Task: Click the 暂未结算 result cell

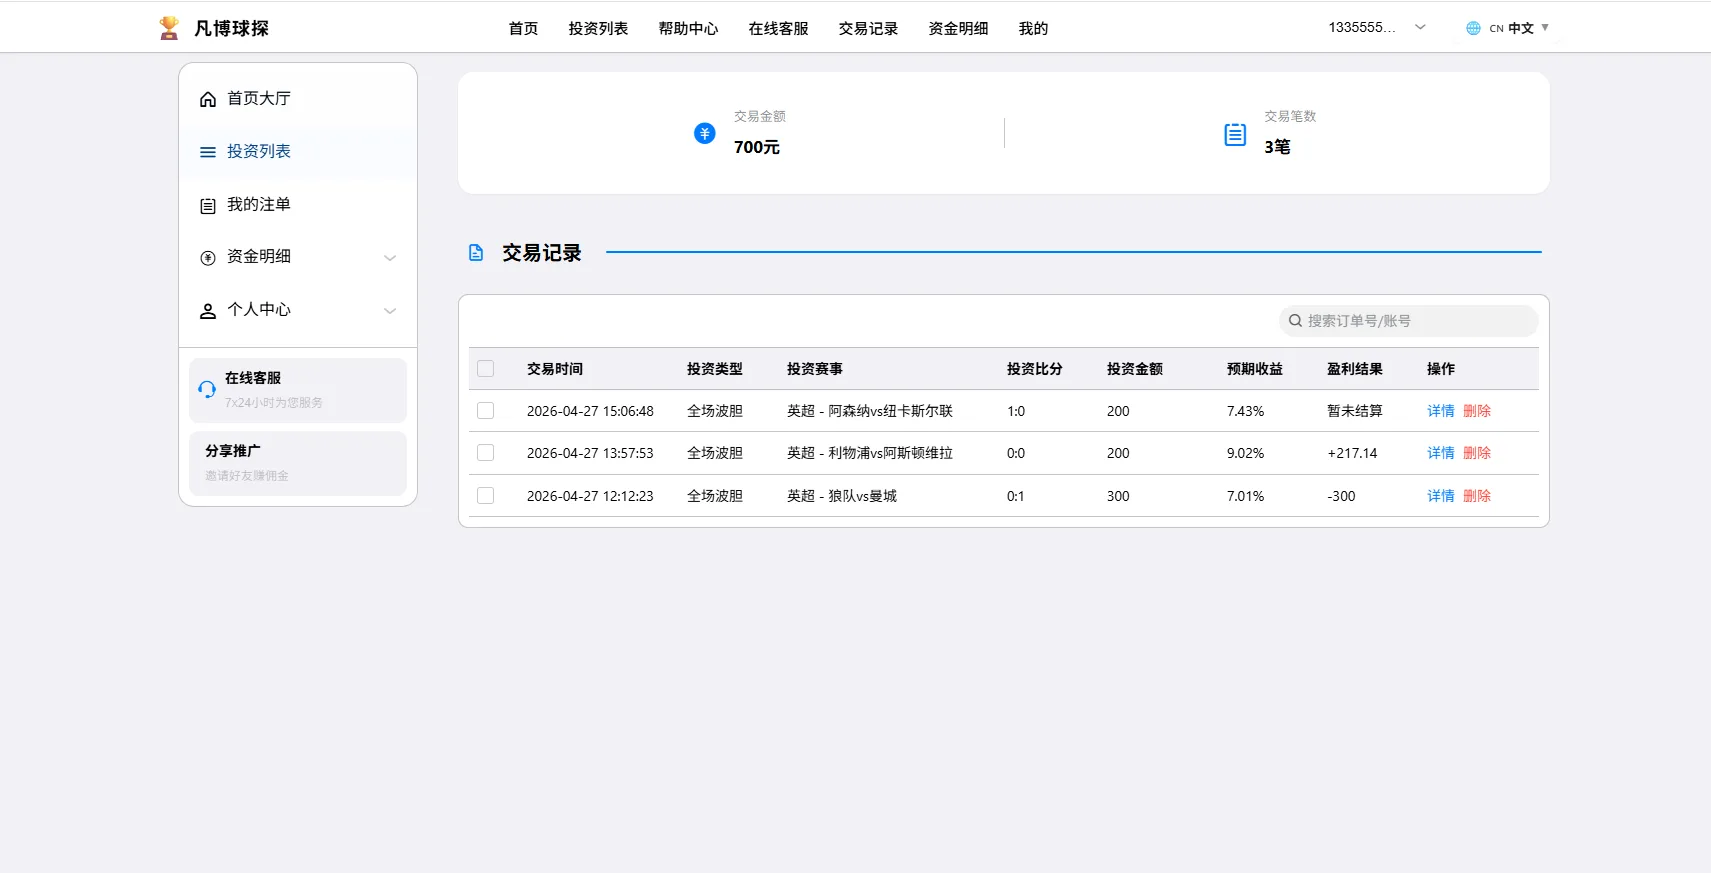Action: coord(1355,411)
